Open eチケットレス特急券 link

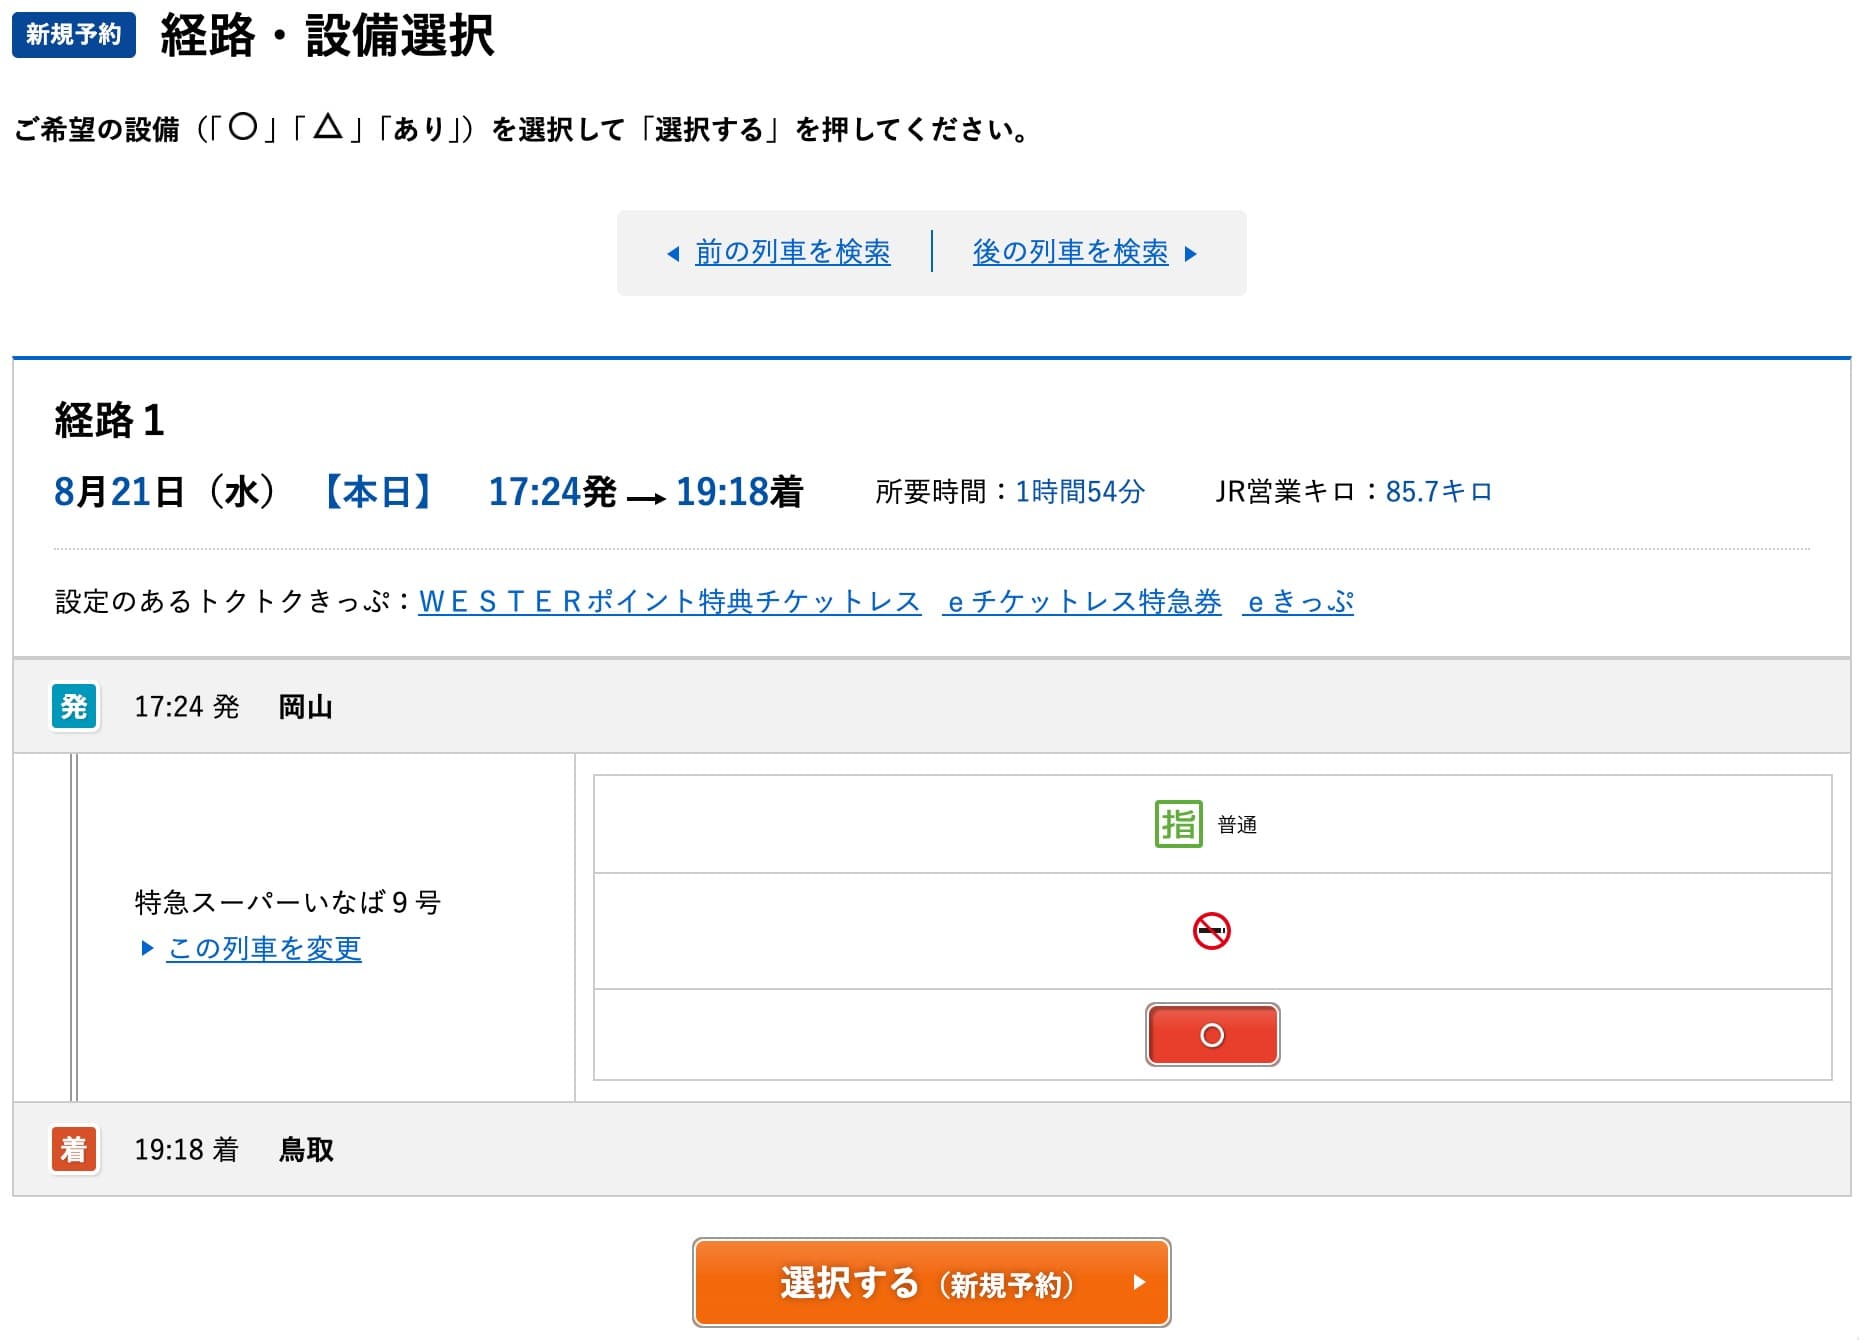[x=1082, y=601]
